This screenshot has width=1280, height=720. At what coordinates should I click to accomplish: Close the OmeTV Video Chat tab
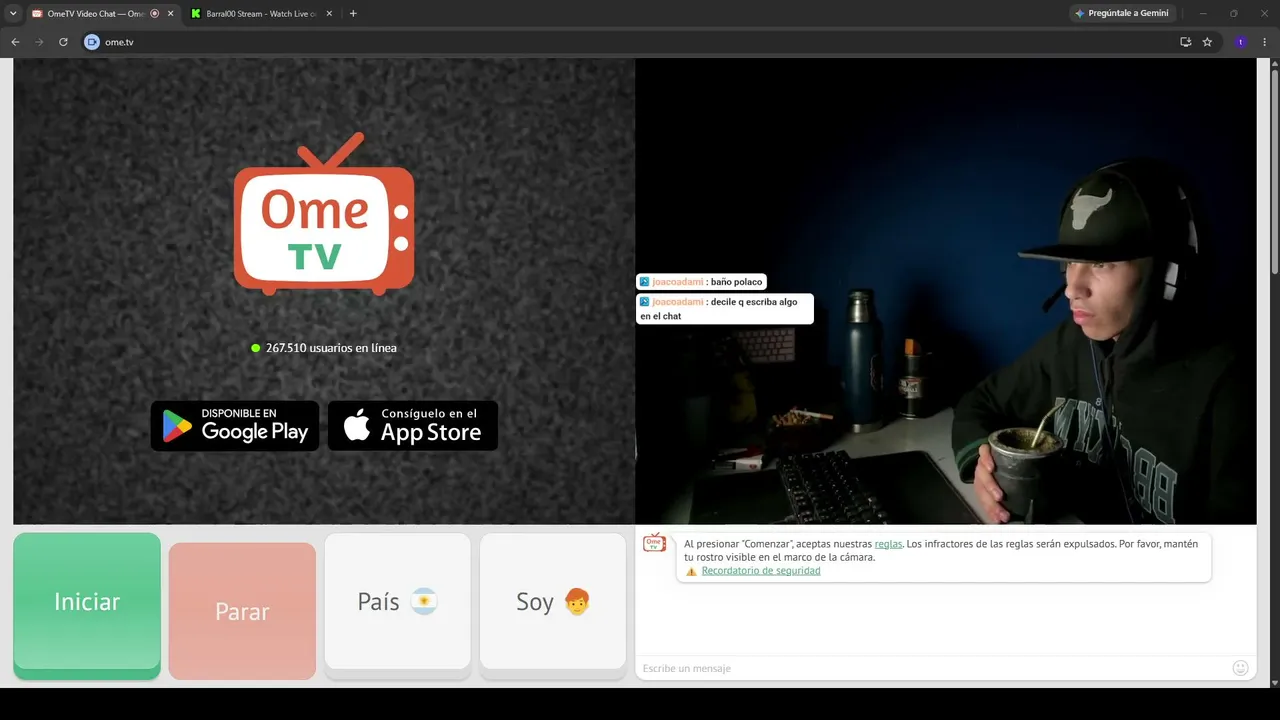[170, 14]
